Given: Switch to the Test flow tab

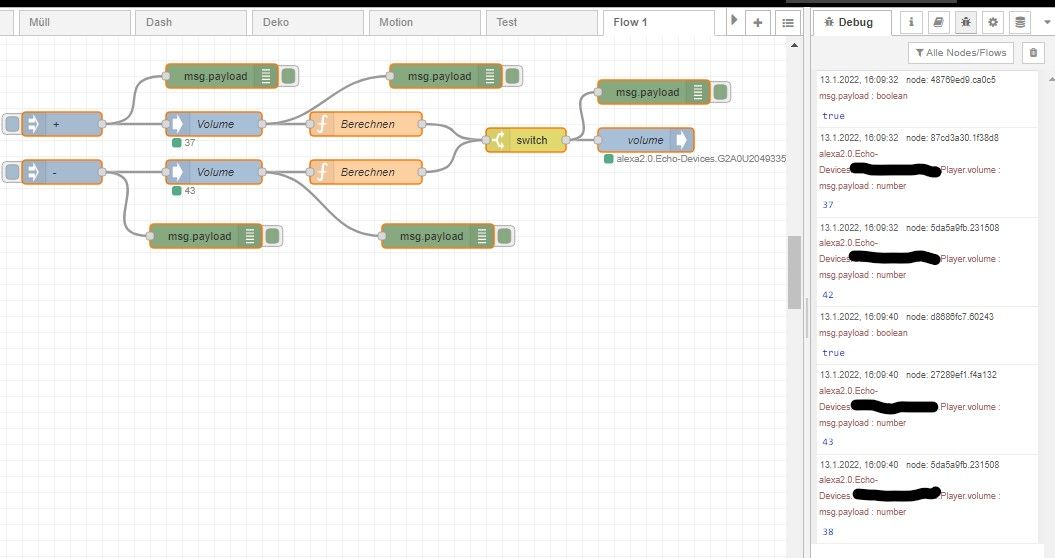Looking at the screenshot, I should 542,22.
